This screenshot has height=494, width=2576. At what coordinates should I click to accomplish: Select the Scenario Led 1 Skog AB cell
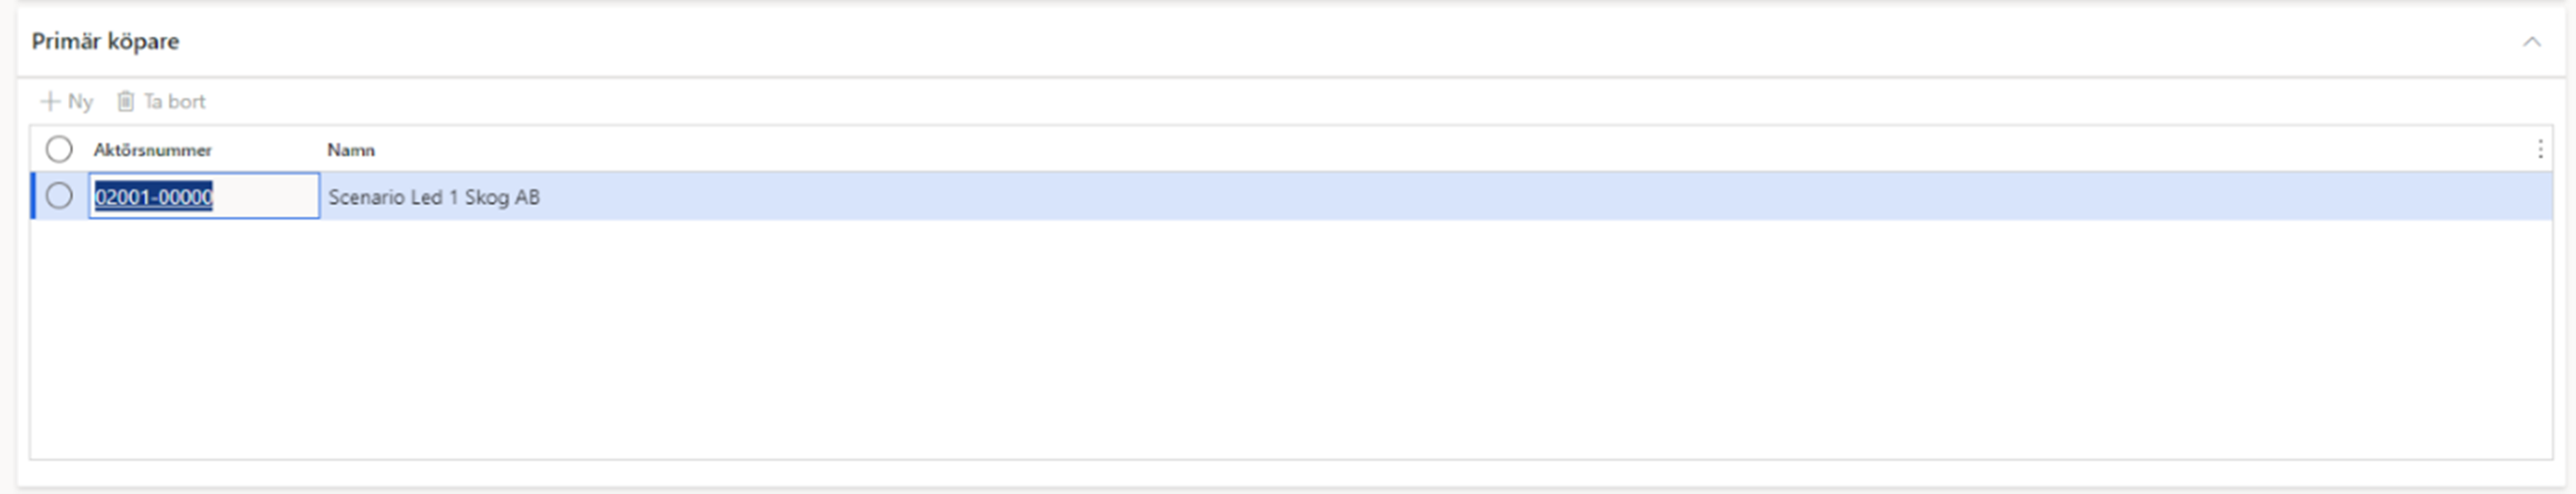[434, 197]
